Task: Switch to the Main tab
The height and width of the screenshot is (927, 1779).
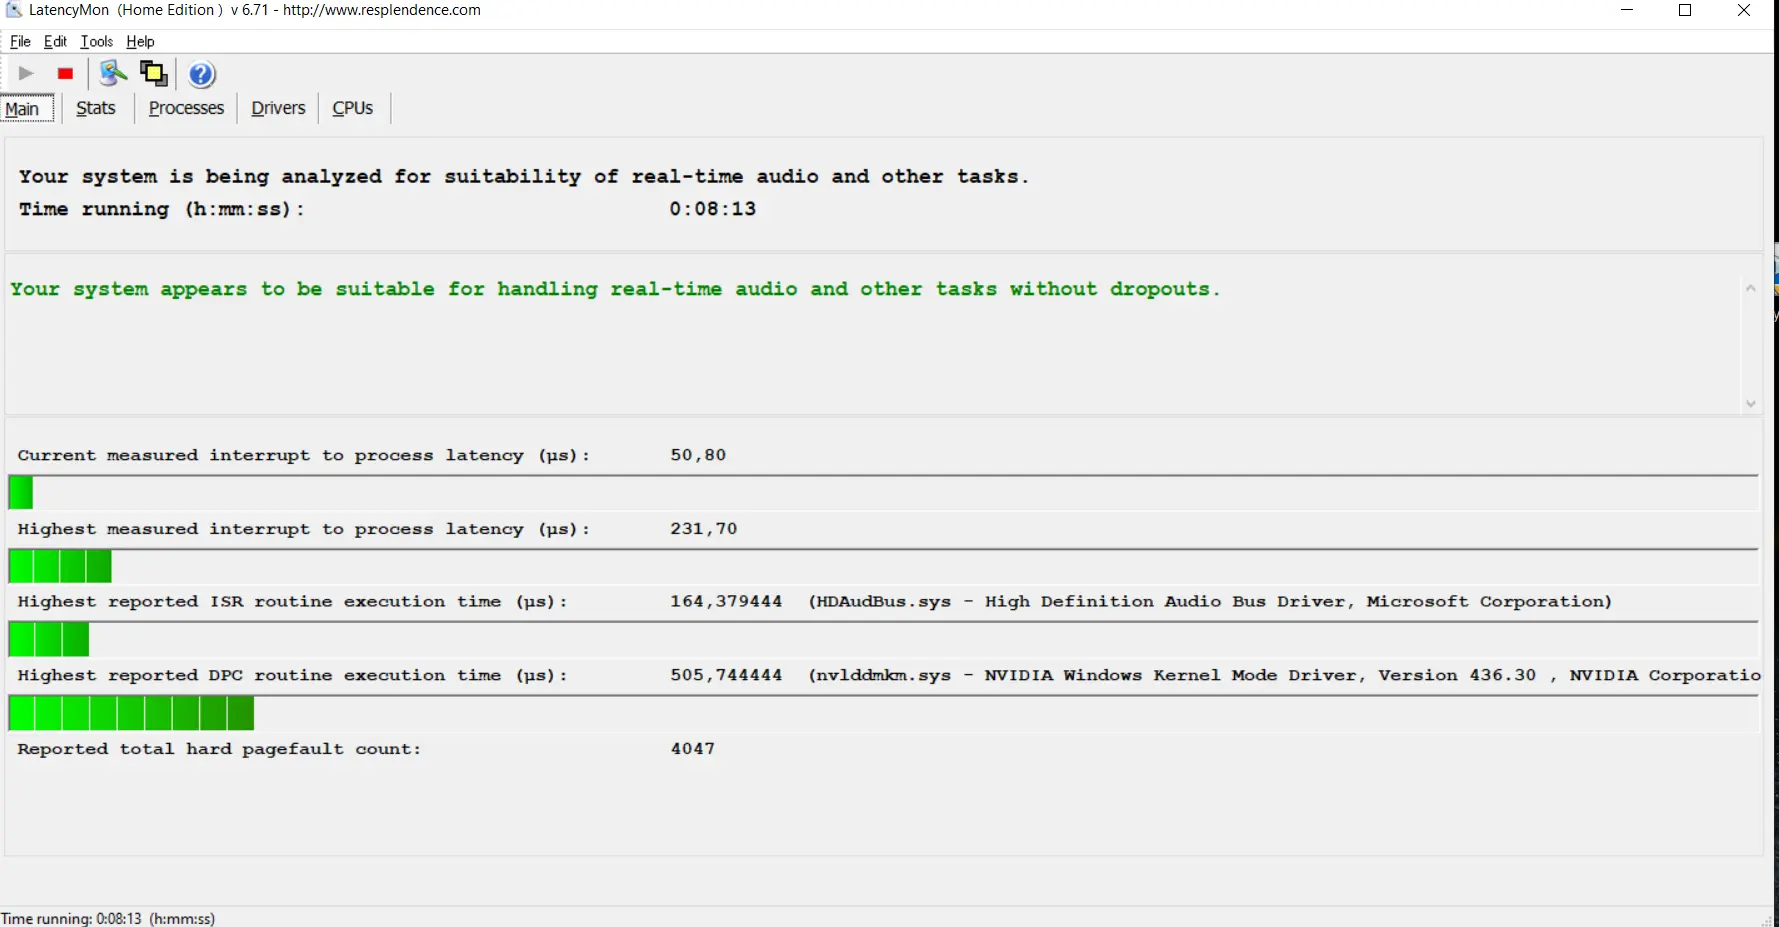Action: pyautogui.click(x=23, y=109)
